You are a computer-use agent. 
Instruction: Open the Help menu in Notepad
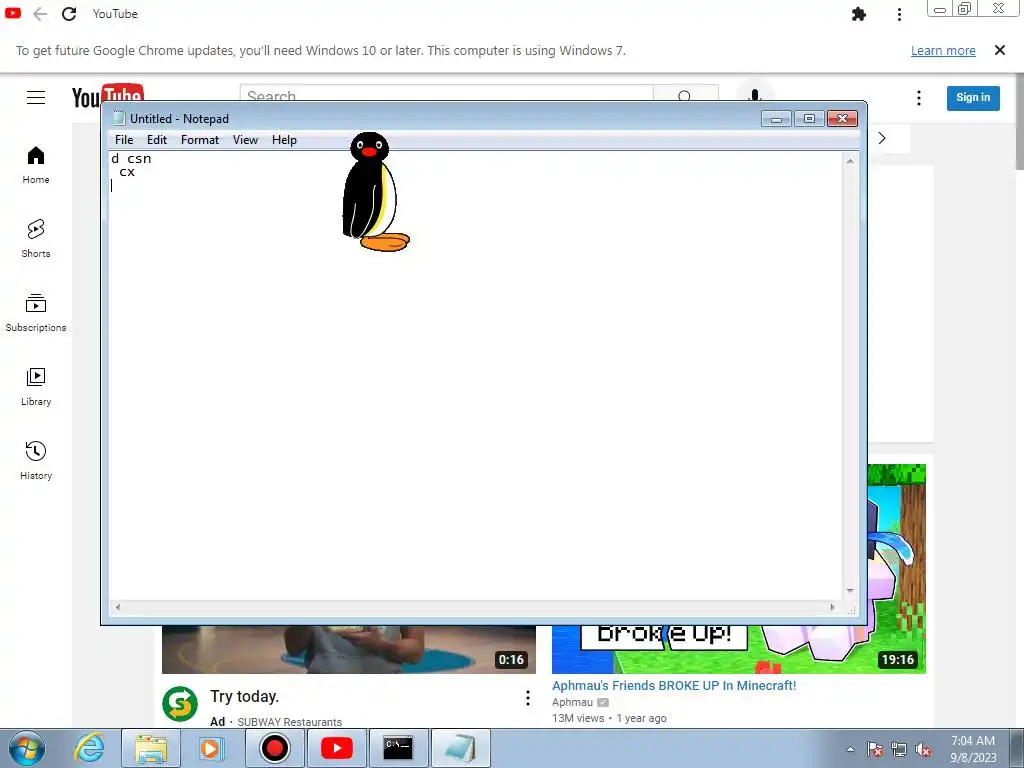coord(284,140)
